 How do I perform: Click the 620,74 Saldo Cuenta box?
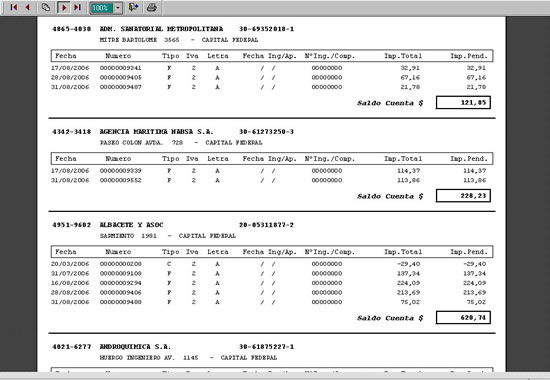pos(463,318)
